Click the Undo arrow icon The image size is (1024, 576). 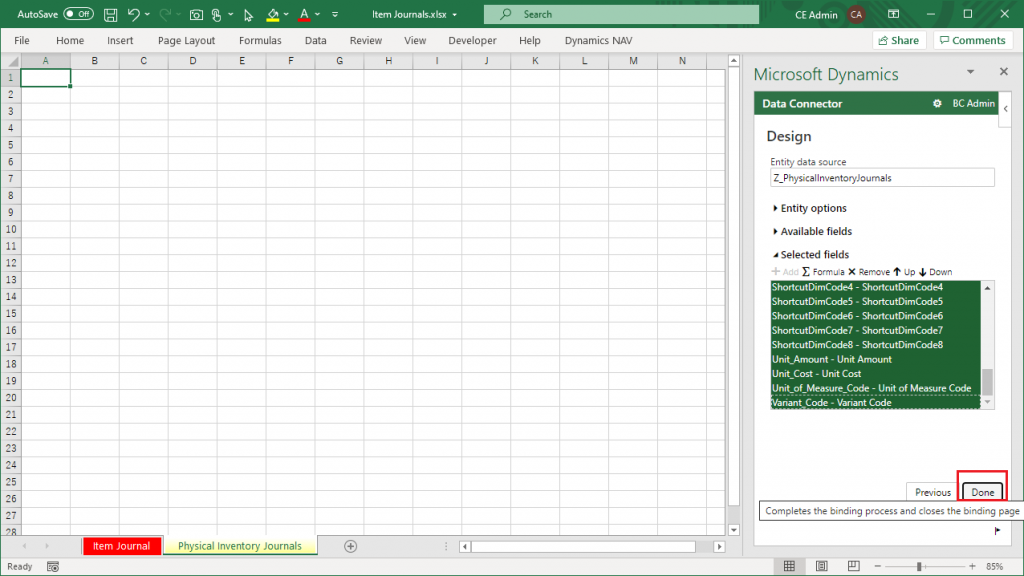click(133, 14)
